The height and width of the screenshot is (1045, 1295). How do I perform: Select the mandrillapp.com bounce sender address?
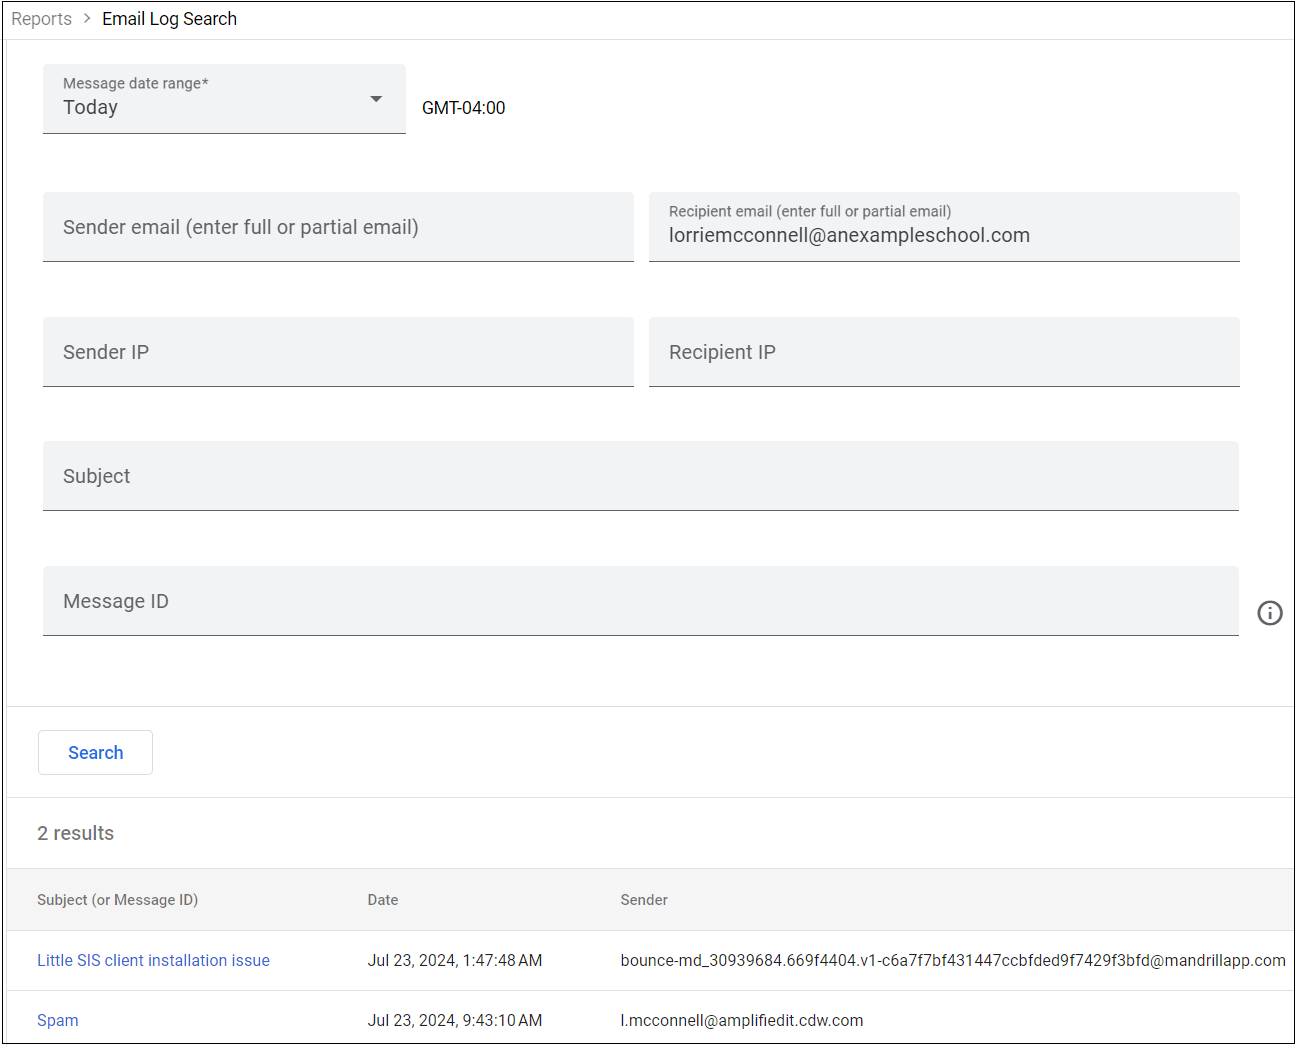pos(953,960)
